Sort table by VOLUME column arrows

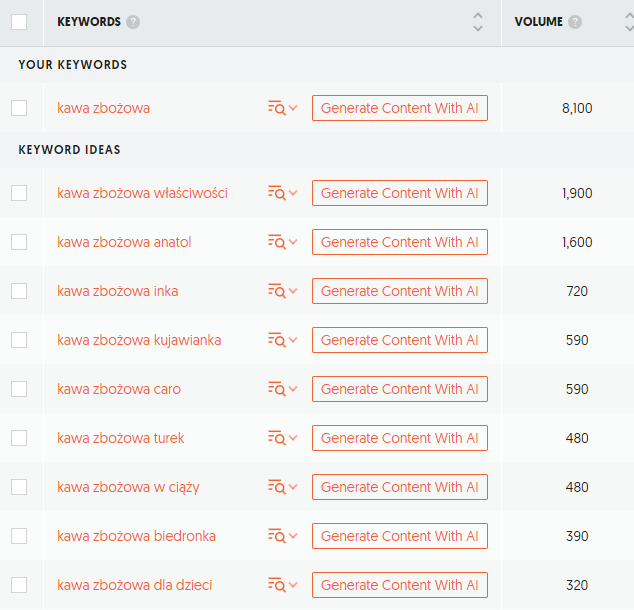(x=630, y=22)
